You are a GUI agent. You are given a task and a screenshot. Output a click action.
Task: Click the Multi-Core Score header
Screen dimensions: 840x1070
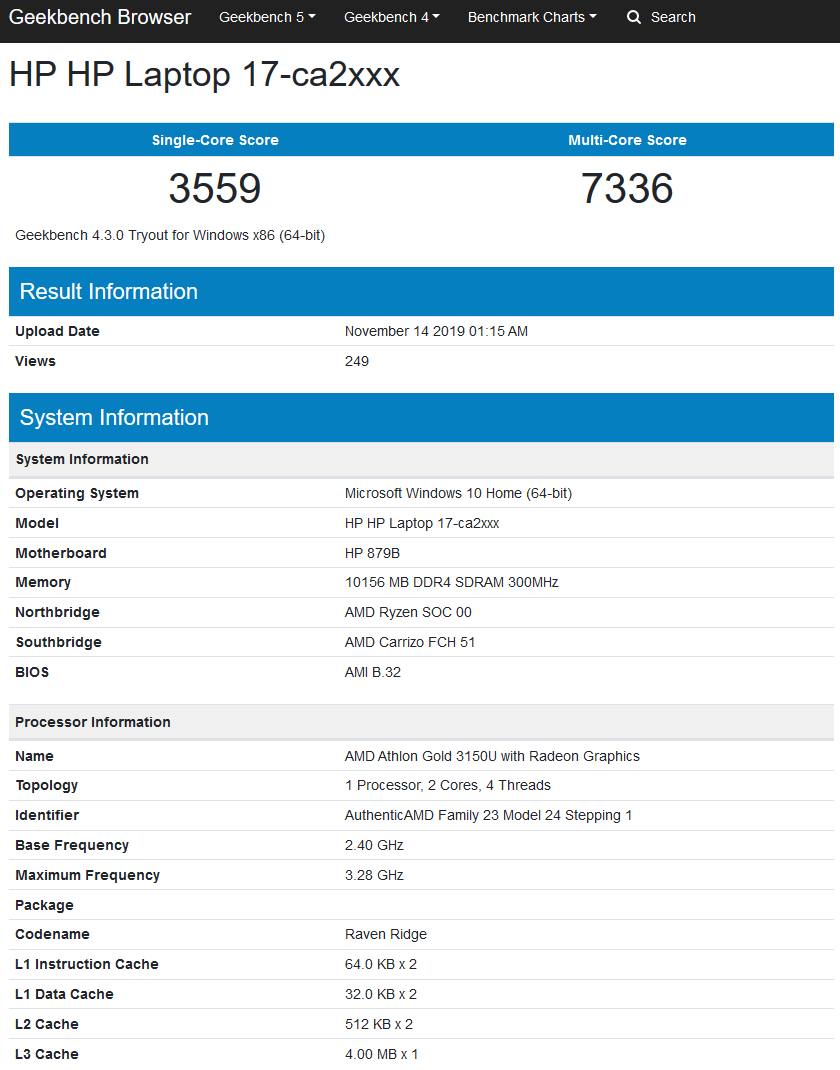(627, 140)
